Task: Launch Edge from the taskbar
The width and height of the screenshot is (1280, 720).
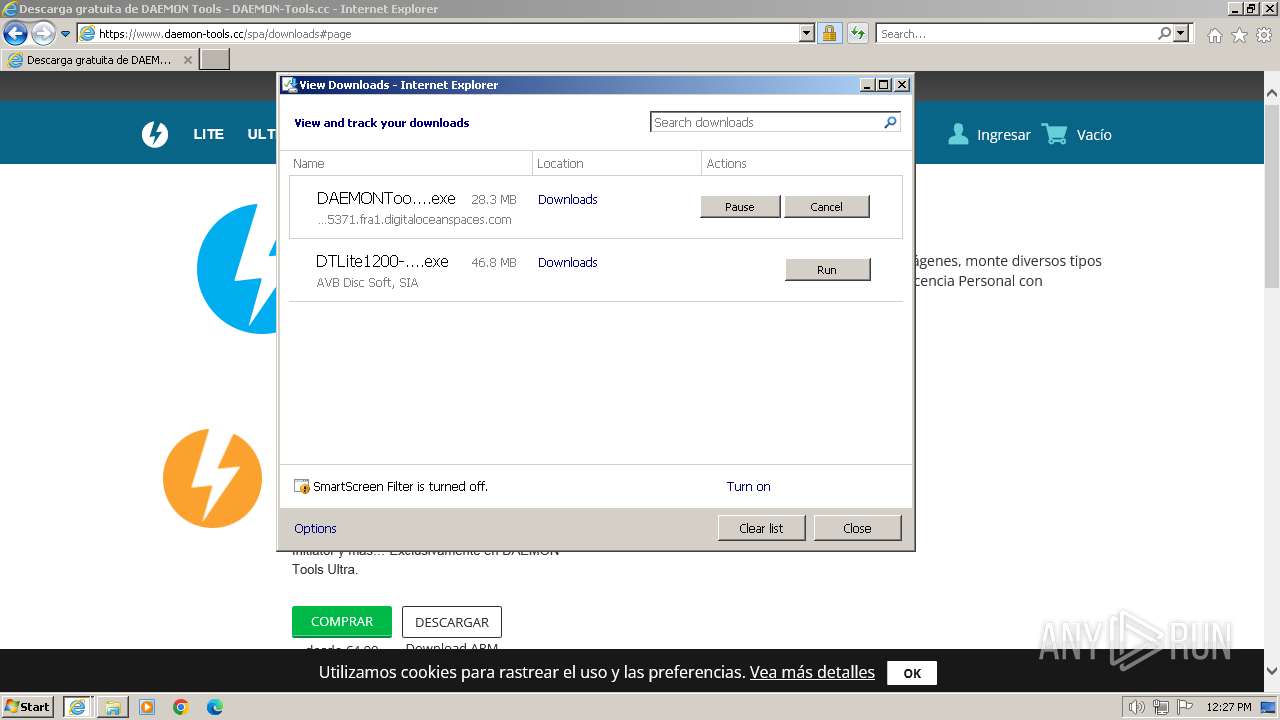Action: click(x=214, y=707)
